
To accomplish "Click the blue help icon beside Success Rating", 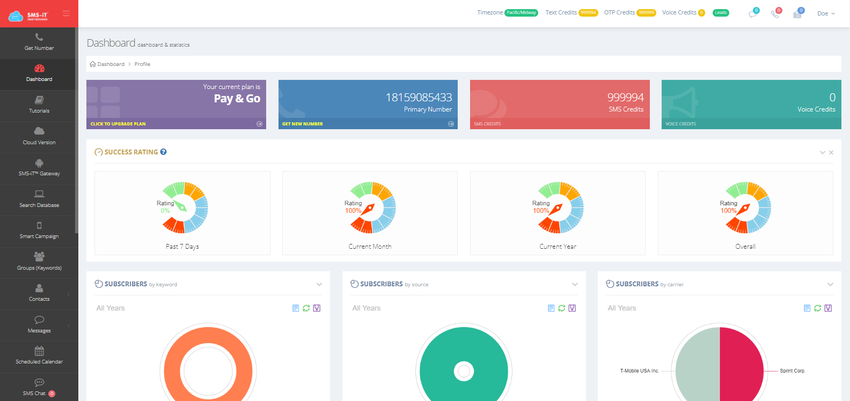I will (x=163, y=152).
